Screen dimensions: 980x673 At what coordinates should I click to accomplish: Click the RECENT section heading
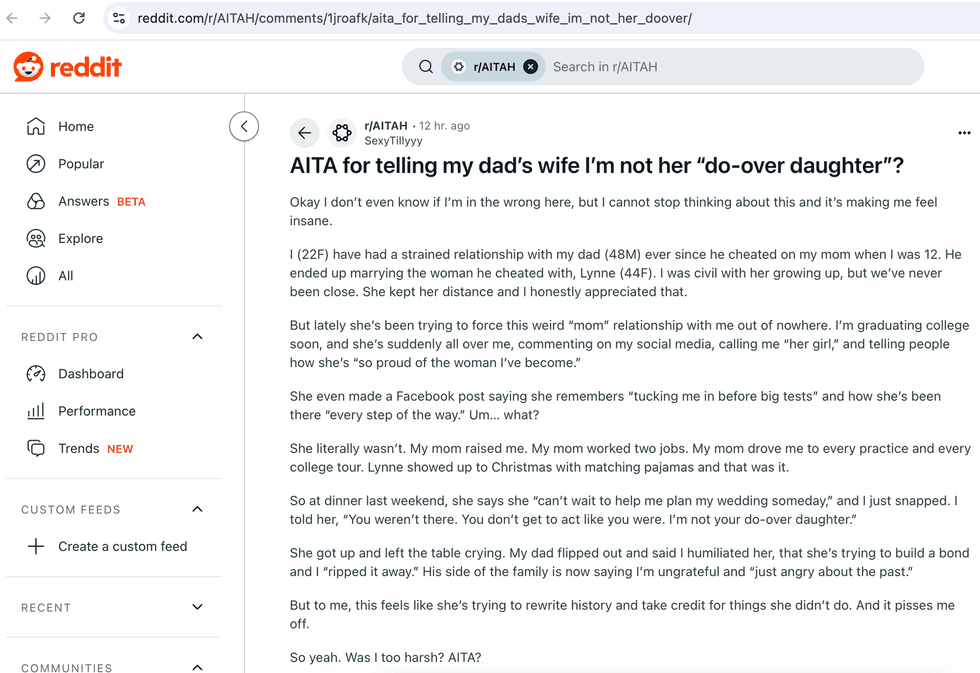46,607
